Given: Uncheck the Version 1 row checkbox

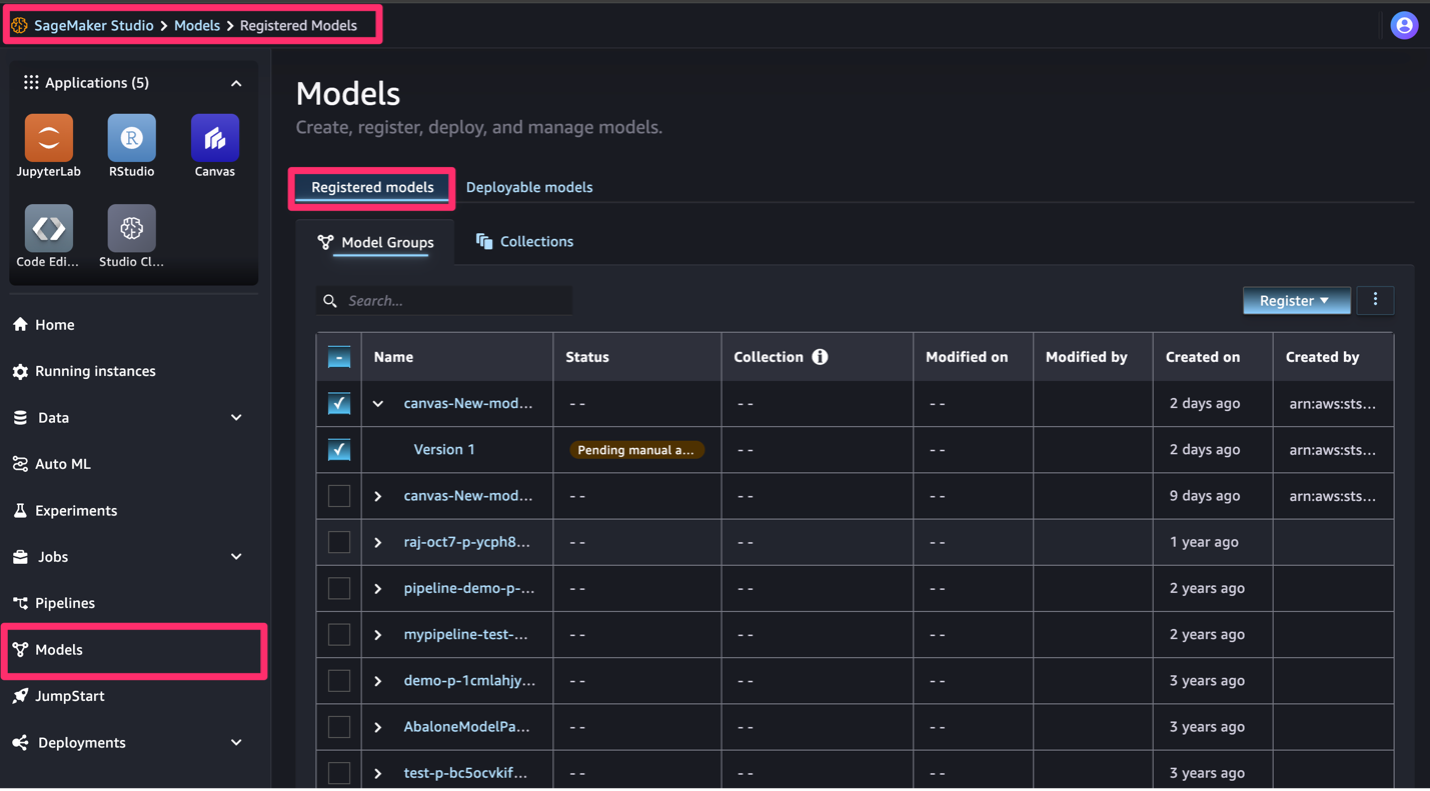Looking at the screenshot, I should tap(339, 450).
